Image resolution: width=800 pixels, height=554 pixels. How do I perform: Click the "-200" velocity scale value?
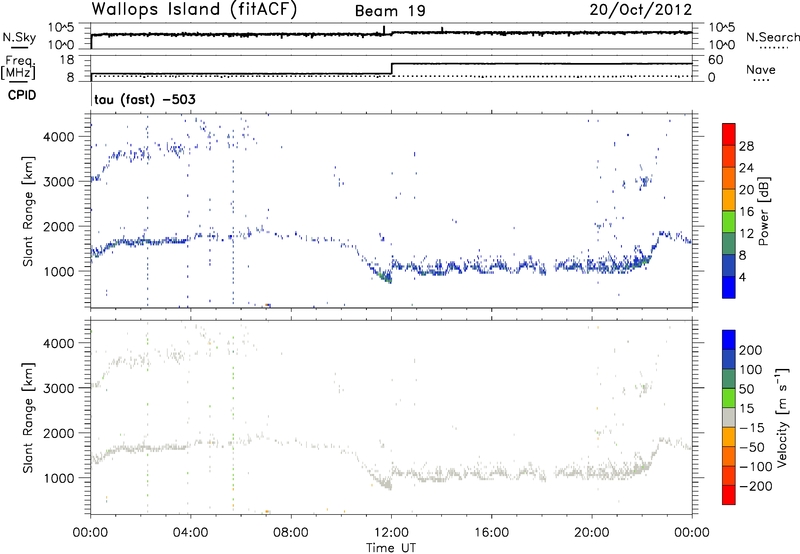click(x=756, y=486)
